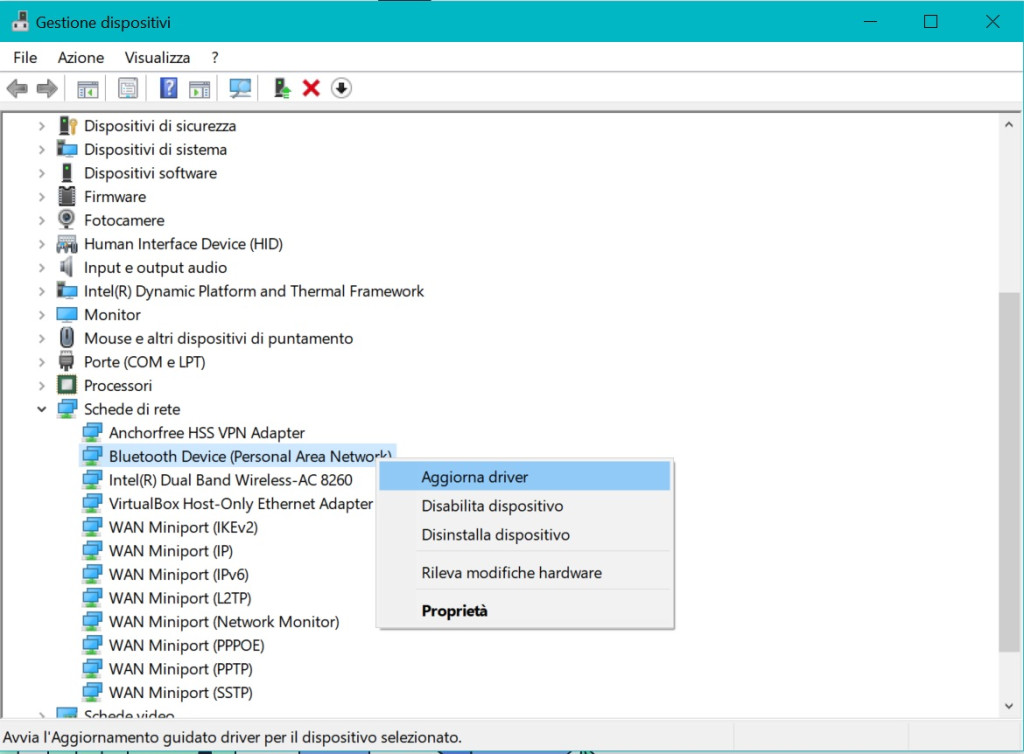1024x754 pixels.
Task: Collapse the Schede di rete category
Action: click(x=42, y=409)
